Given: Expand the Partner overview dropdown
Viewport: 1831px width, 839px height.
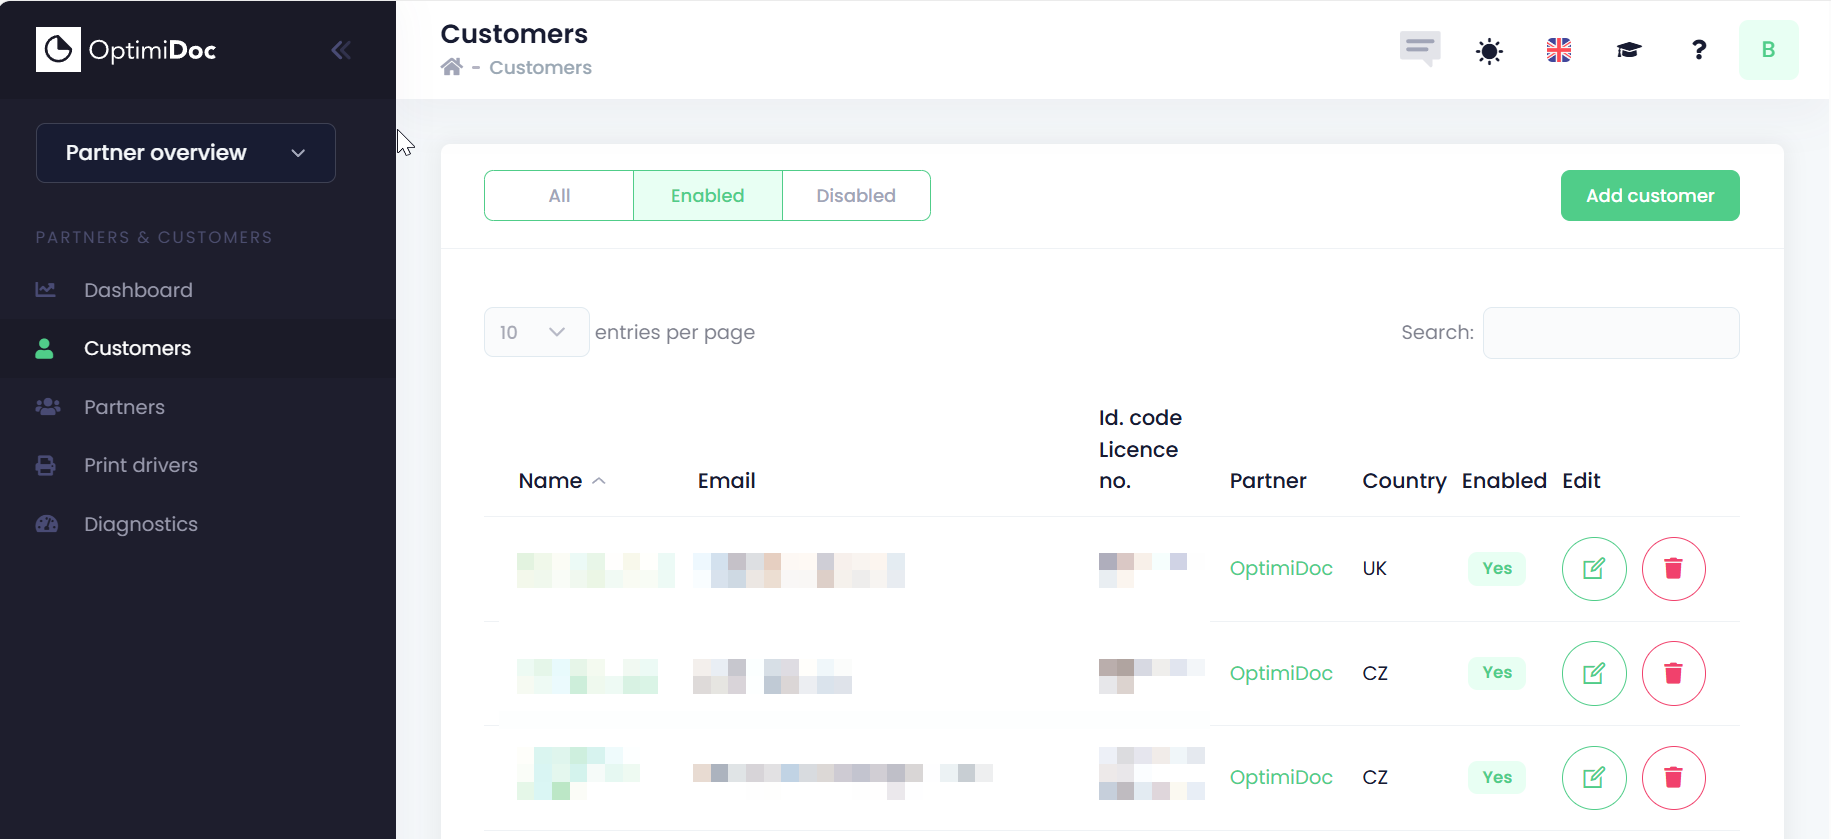Looking at the screenshot, I should pyautogui.click(x=186, y=153).
